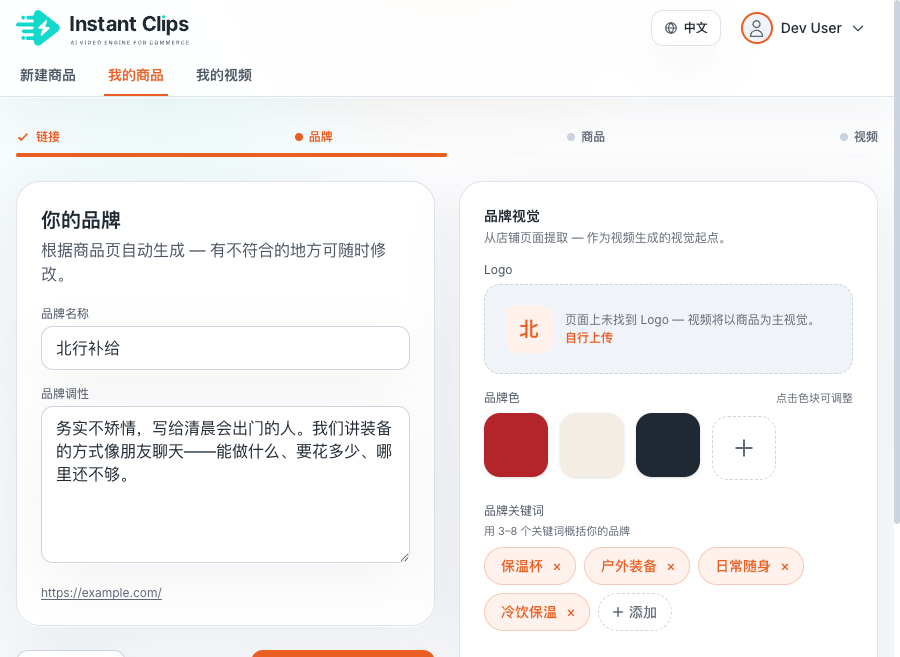The width and height of the screenshot is (900, 657).
Task: Add a new brand color with plus
Action: pos(744,448)
